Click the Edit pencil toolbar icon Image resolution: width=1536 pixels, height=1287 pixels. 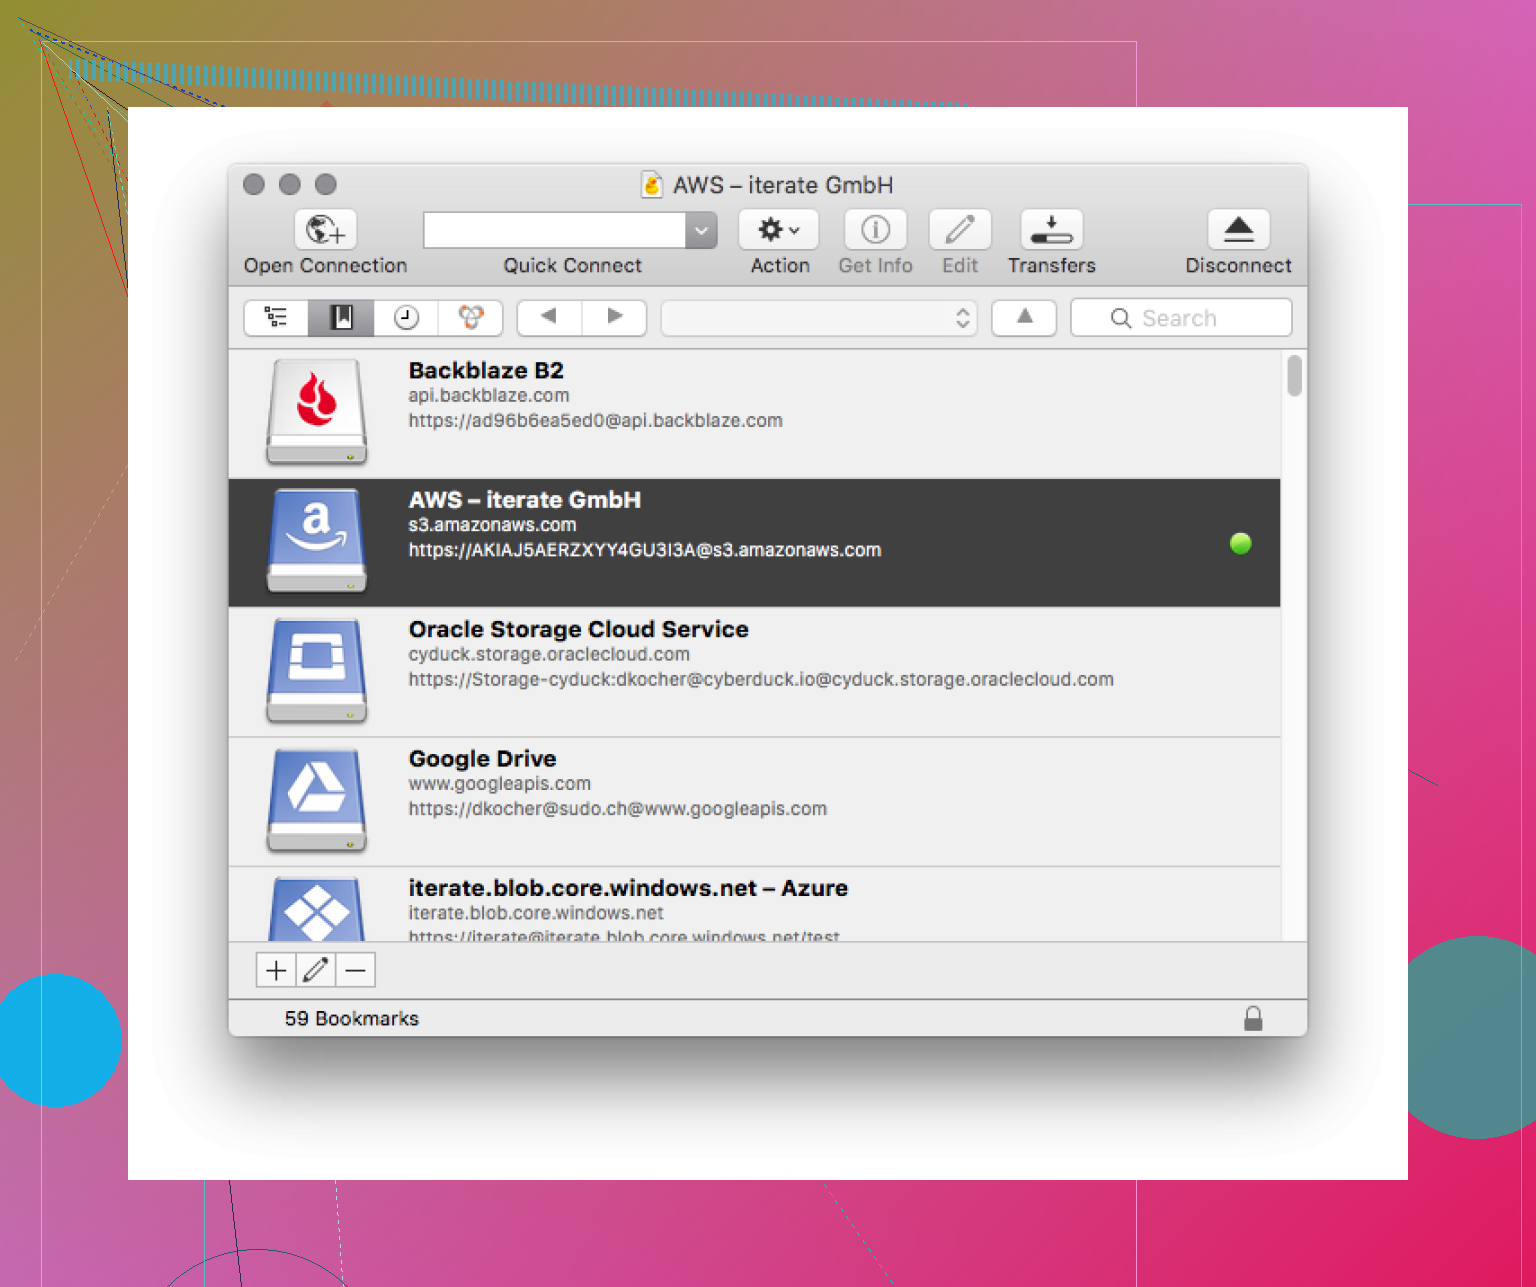point(959,230)
